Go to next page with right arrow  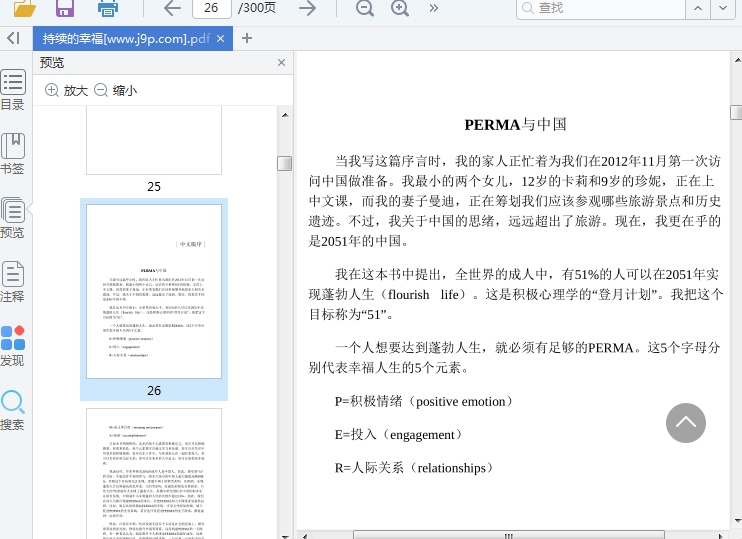[308, 8]
